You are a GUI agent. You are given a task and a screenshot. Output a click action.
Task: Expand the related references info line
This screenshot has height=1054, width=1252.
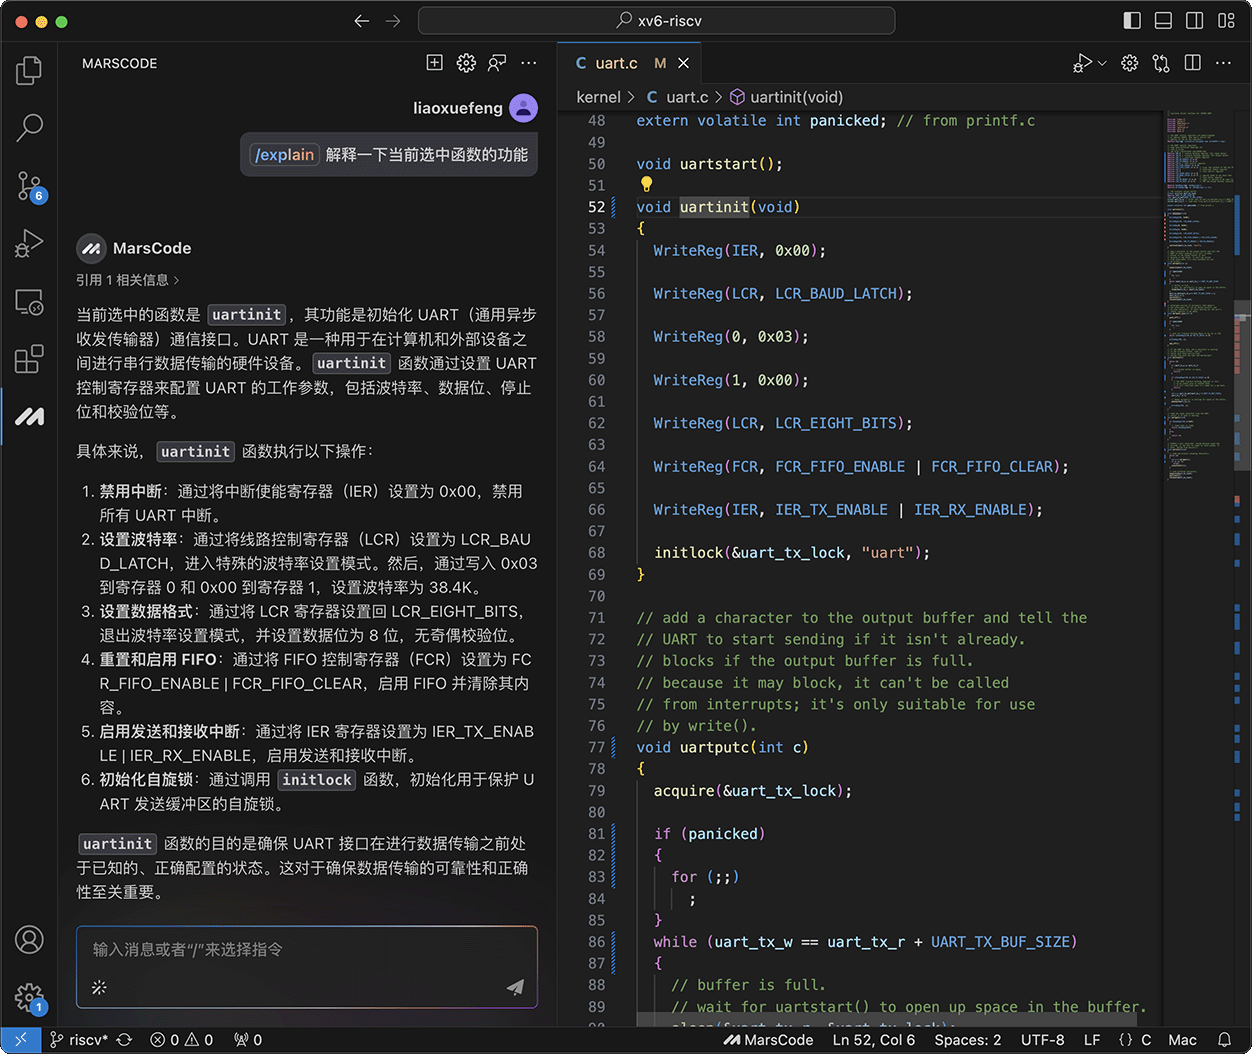(128, 280)
